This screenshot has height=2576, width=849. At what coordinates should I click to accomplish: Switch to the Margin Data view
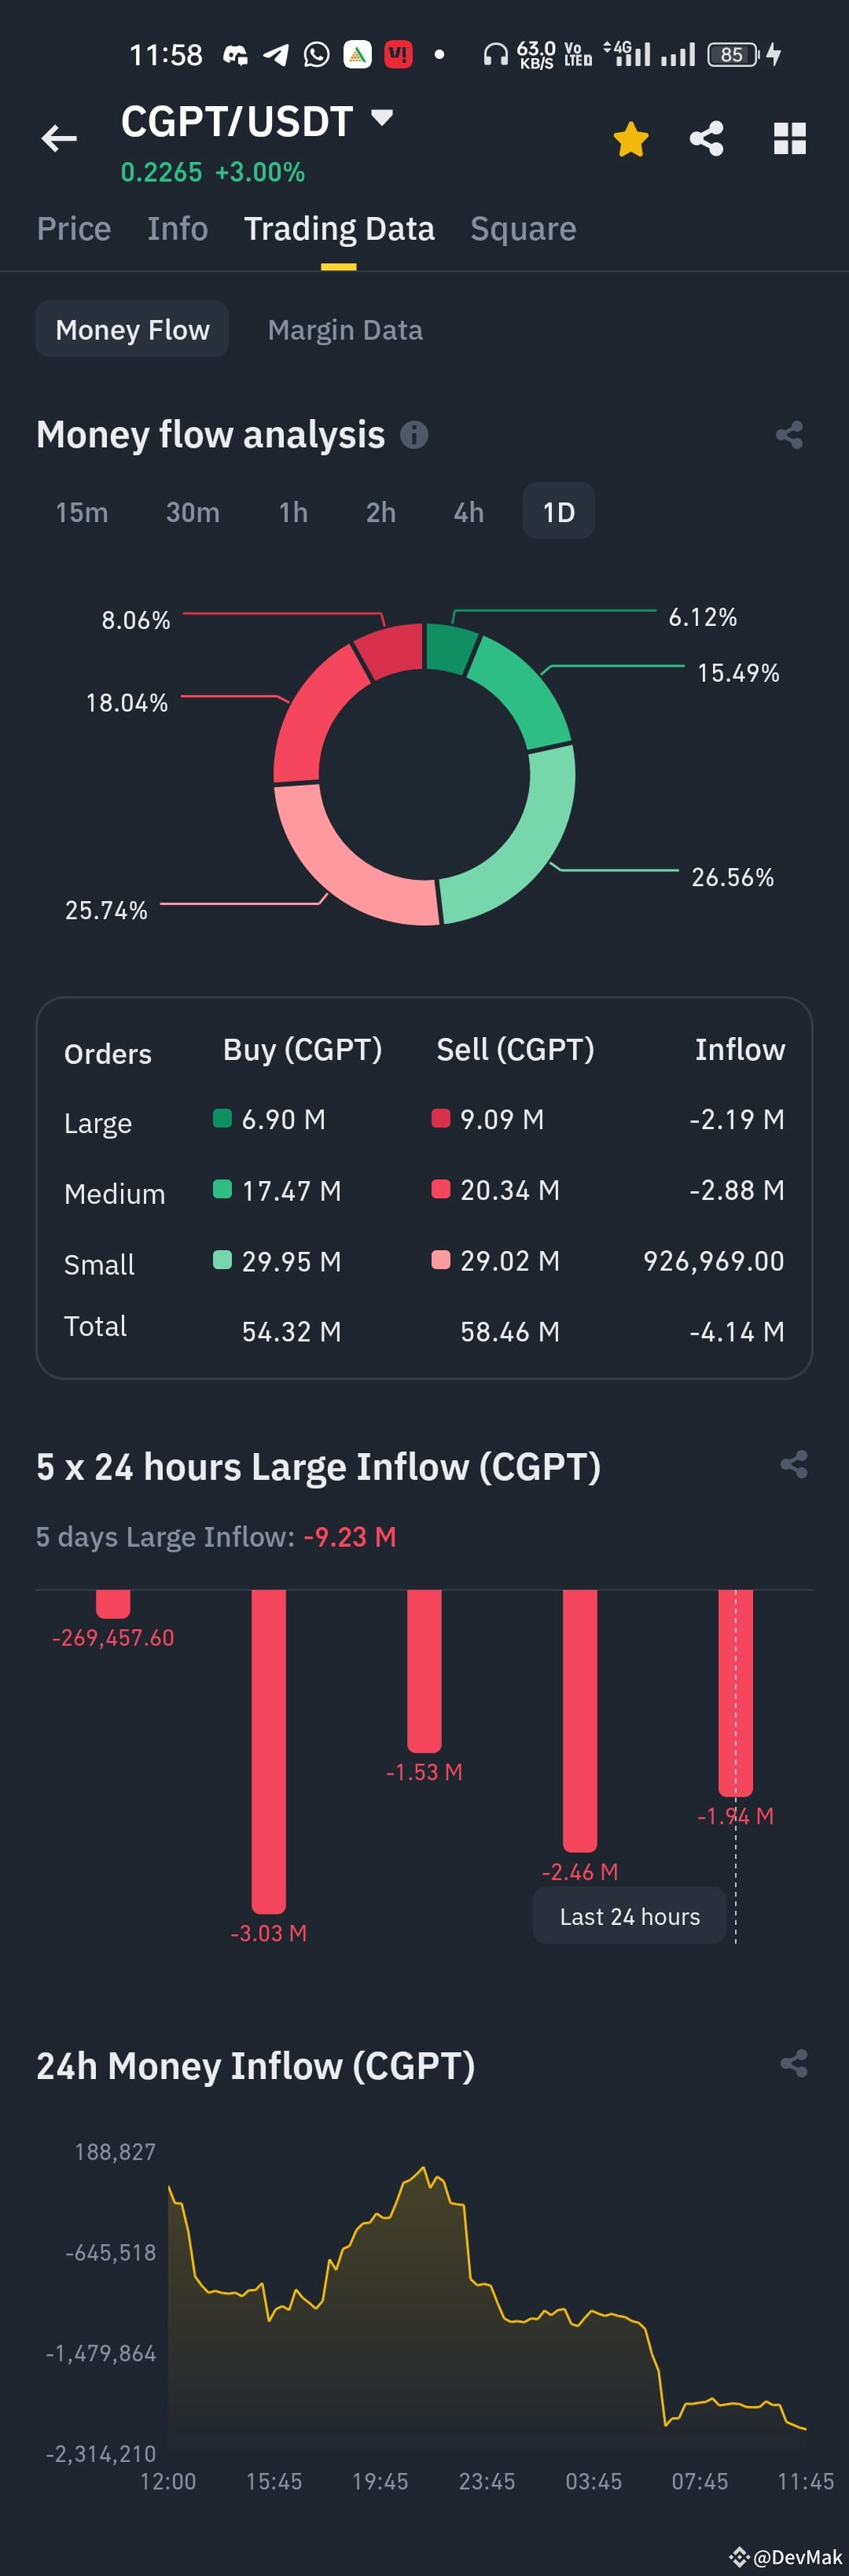click(344, 329)
